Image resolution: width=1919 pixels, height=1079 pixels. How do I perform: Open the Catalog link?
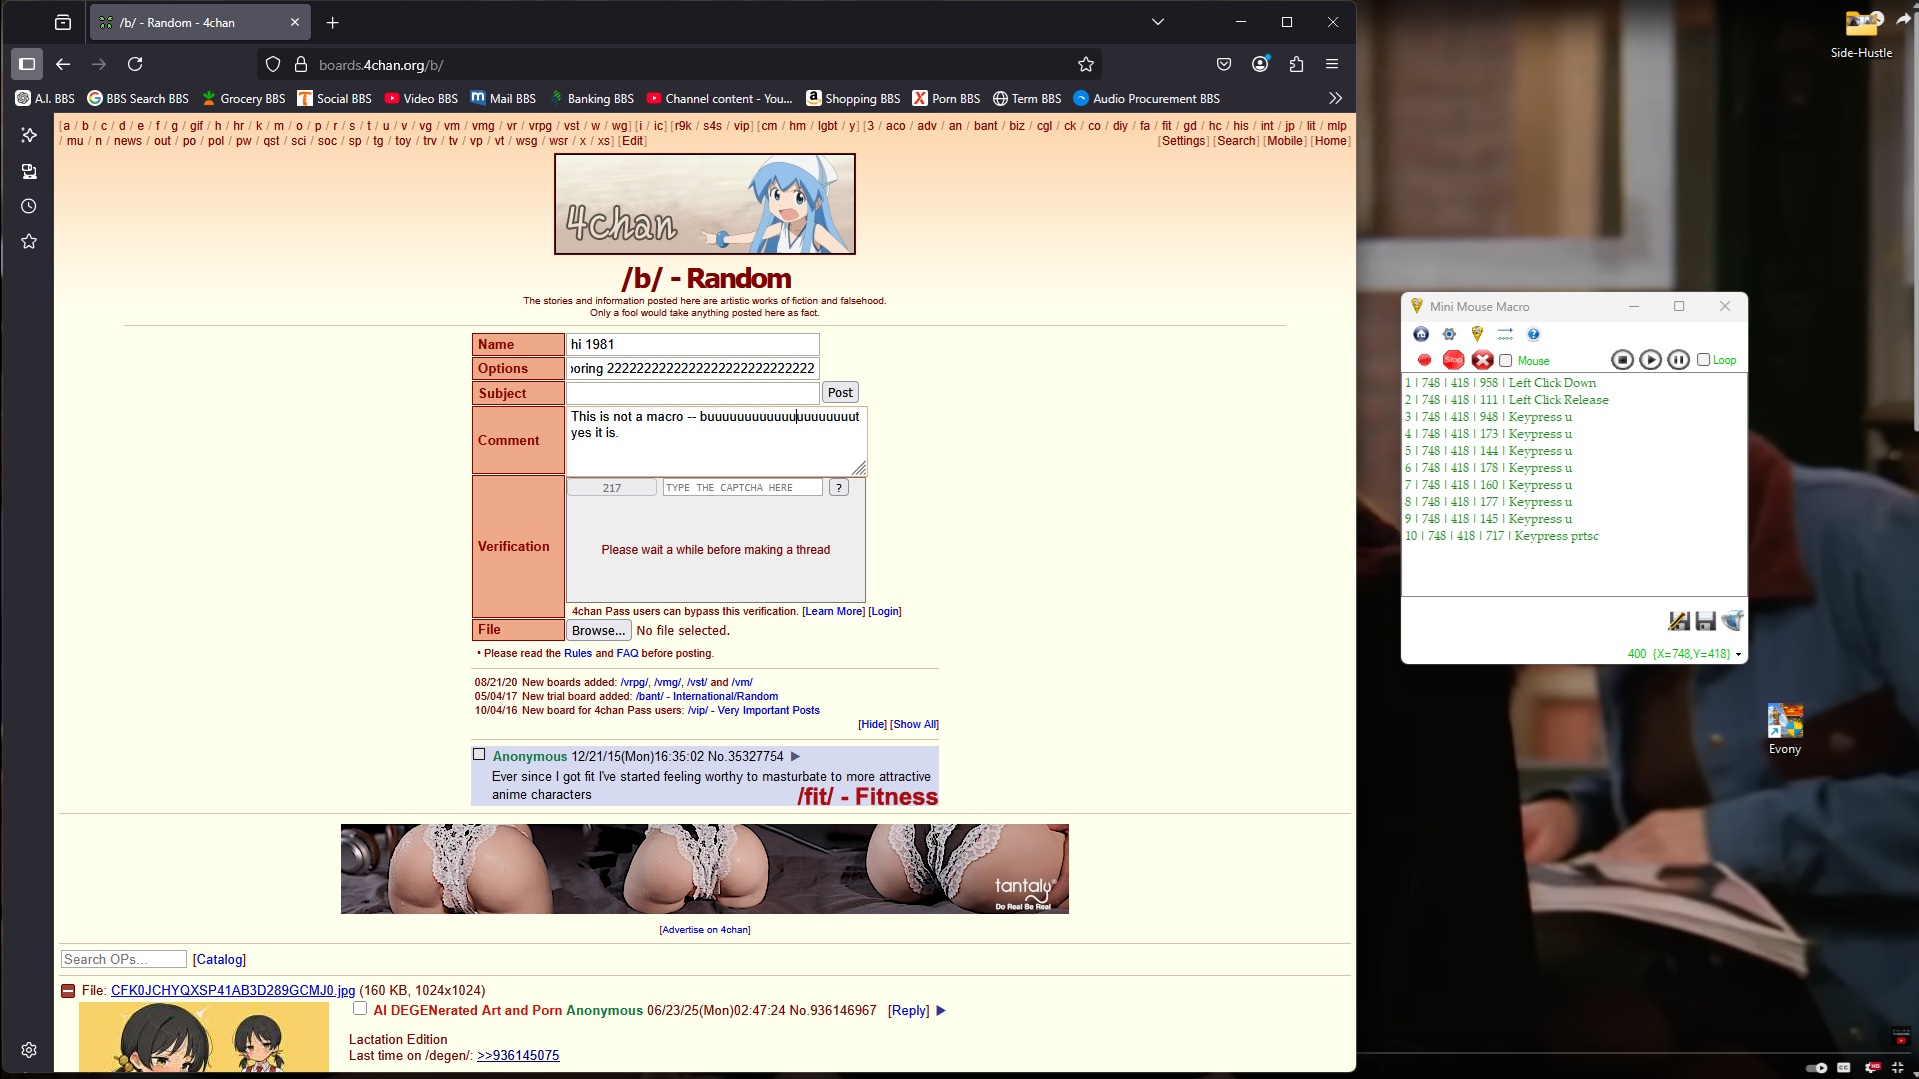tap(219, 960)
